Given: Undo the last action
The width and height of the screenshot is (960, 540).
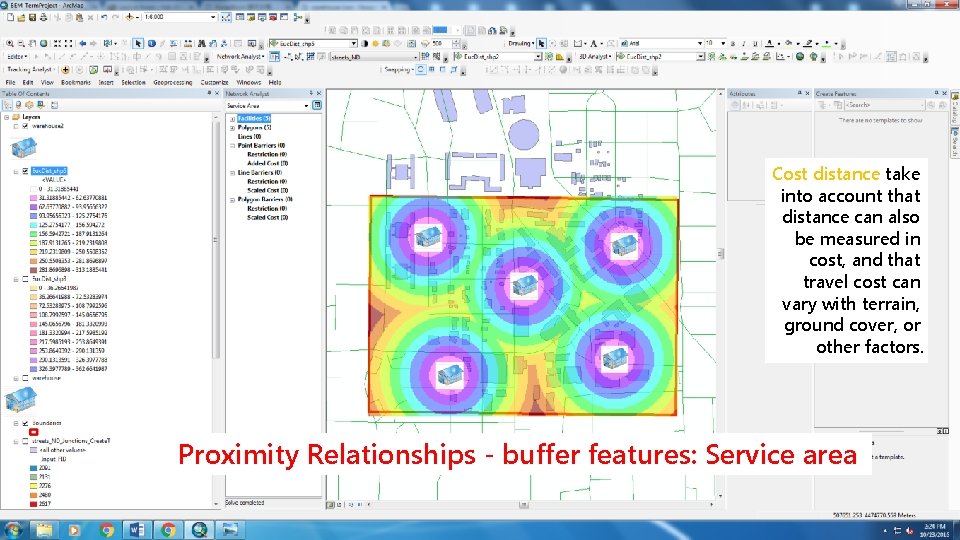Looking at the screenshot, I should click(103, 17).
